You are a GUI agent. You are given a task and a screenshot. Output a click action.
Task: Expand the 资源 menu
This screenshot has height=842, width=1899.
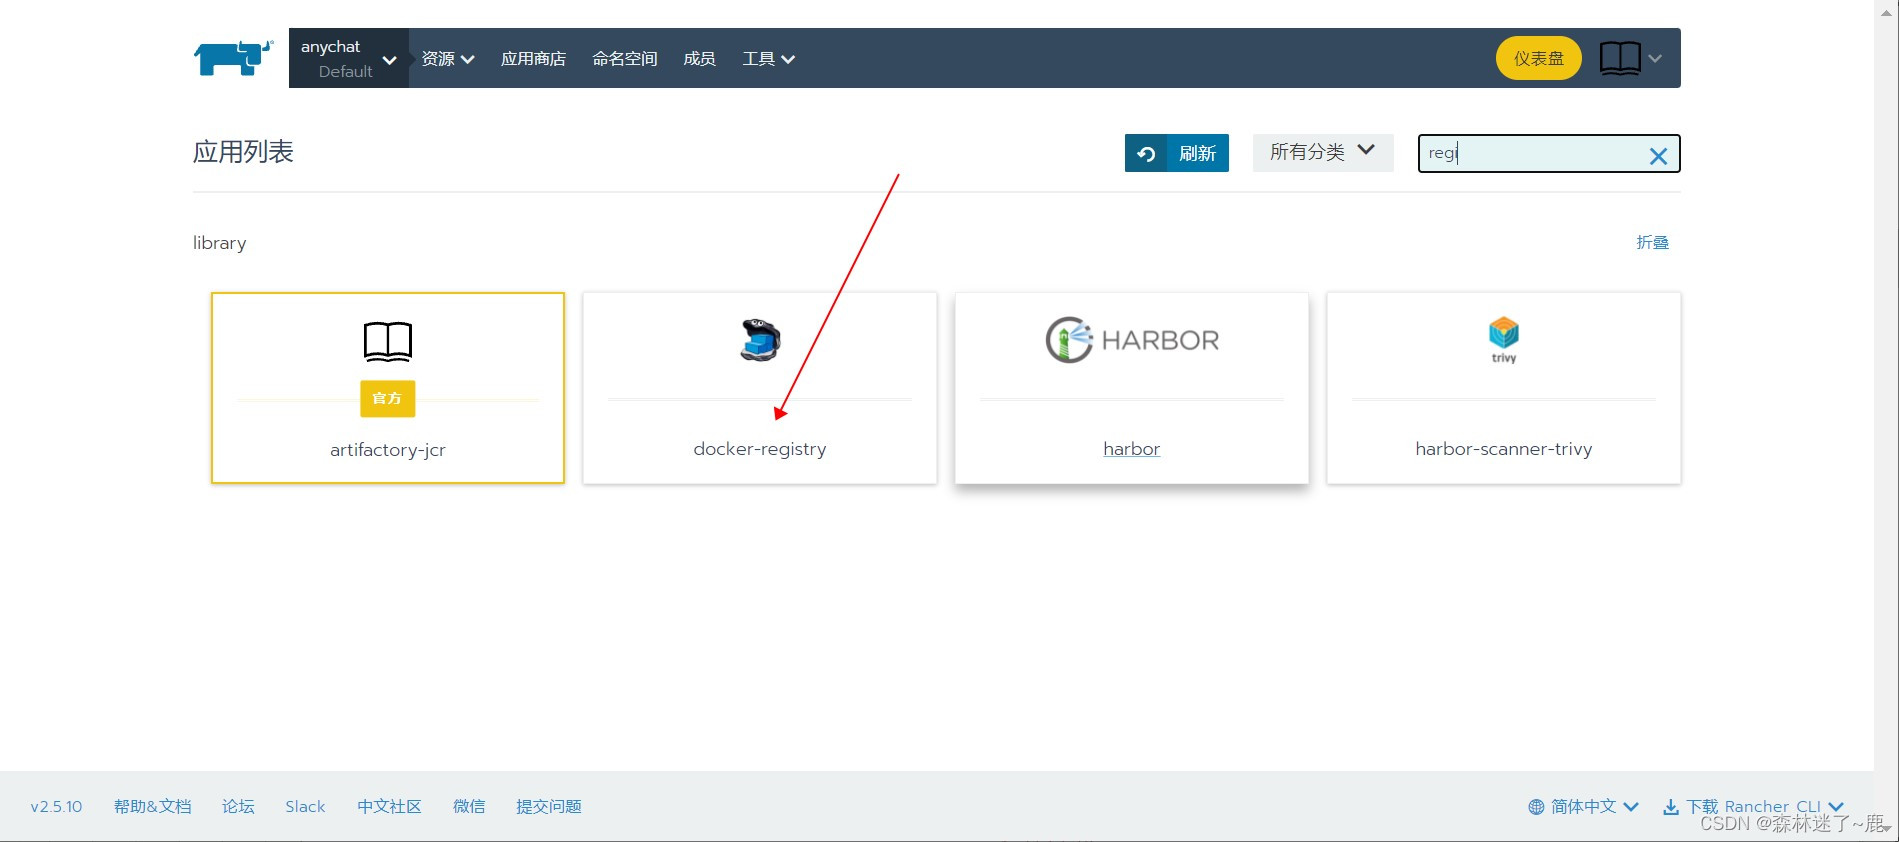tap(447, 59)
